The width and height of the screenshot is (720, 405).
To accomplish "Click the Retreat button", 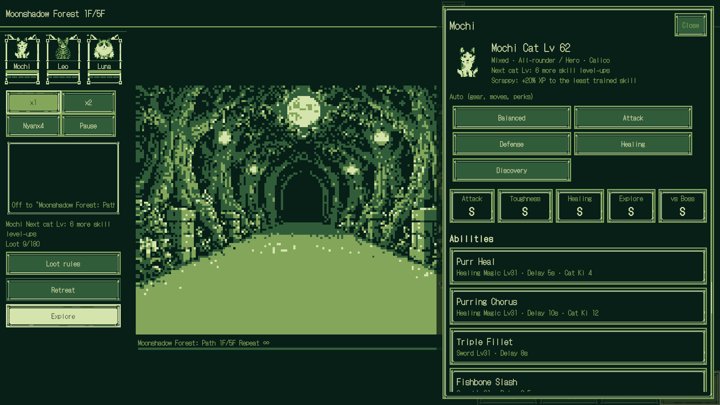I will pyautogui.click(x=63, y=290).
